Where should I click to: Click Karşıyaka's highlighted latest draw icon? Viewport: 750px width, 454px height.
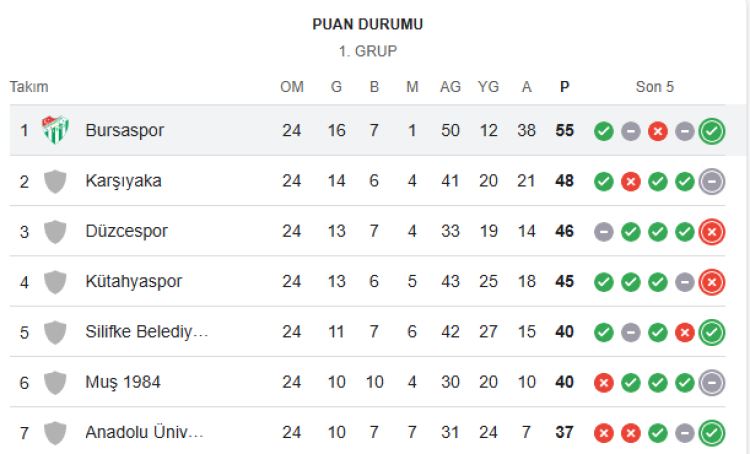[x=712, y=181]
